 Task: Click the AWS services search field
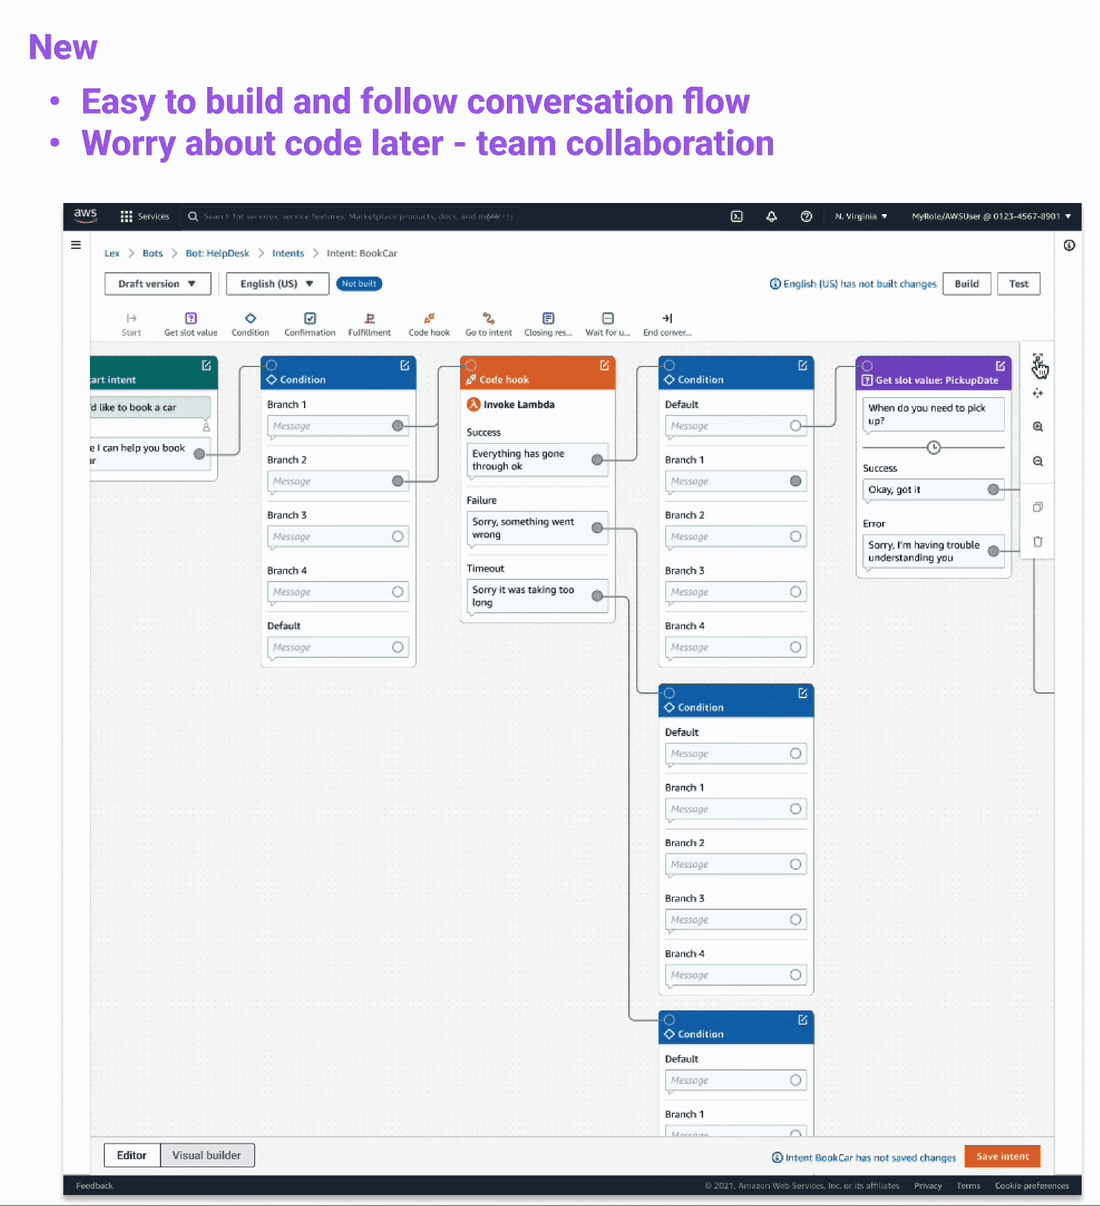[x=352, y=216]
